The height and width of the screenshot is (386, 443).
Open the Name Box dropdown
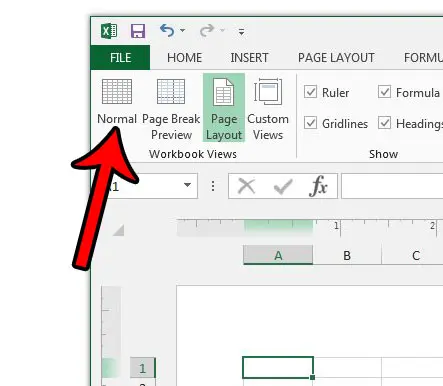188,185
